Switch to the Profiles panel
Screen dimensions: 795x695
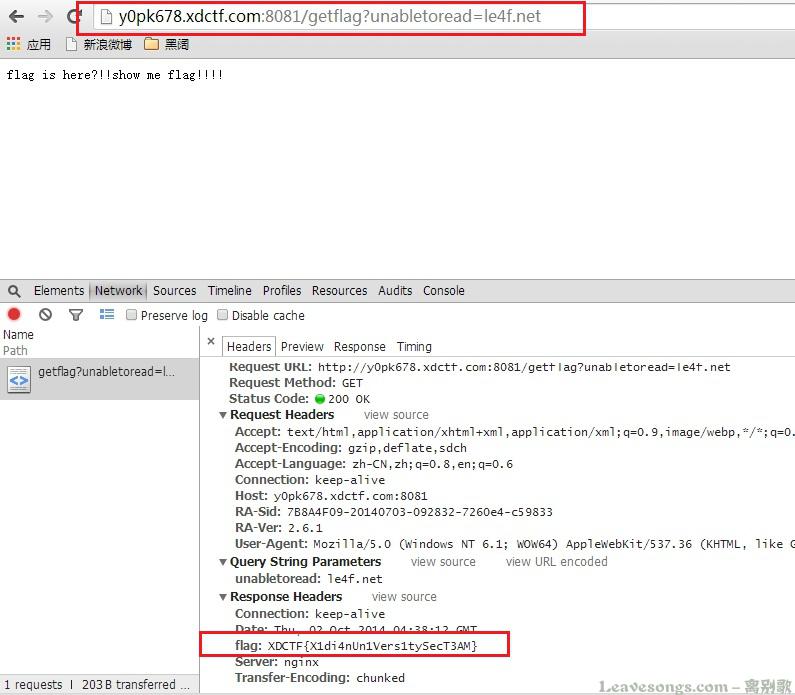pyautogui.click(x=282, y=290)
